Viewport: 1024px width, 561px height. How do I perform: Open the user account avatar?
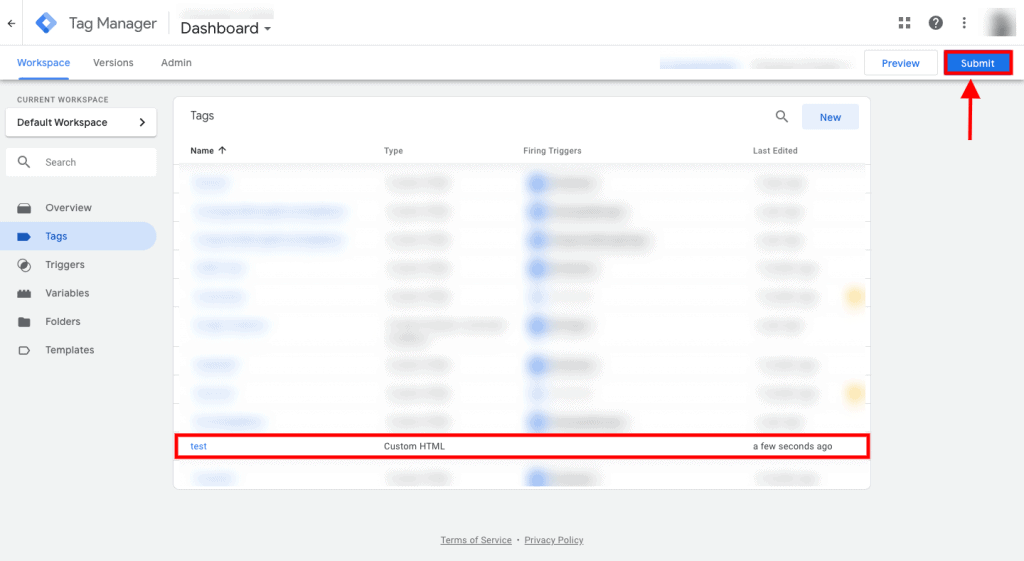pyautogui.click(x=1000, y=23)
